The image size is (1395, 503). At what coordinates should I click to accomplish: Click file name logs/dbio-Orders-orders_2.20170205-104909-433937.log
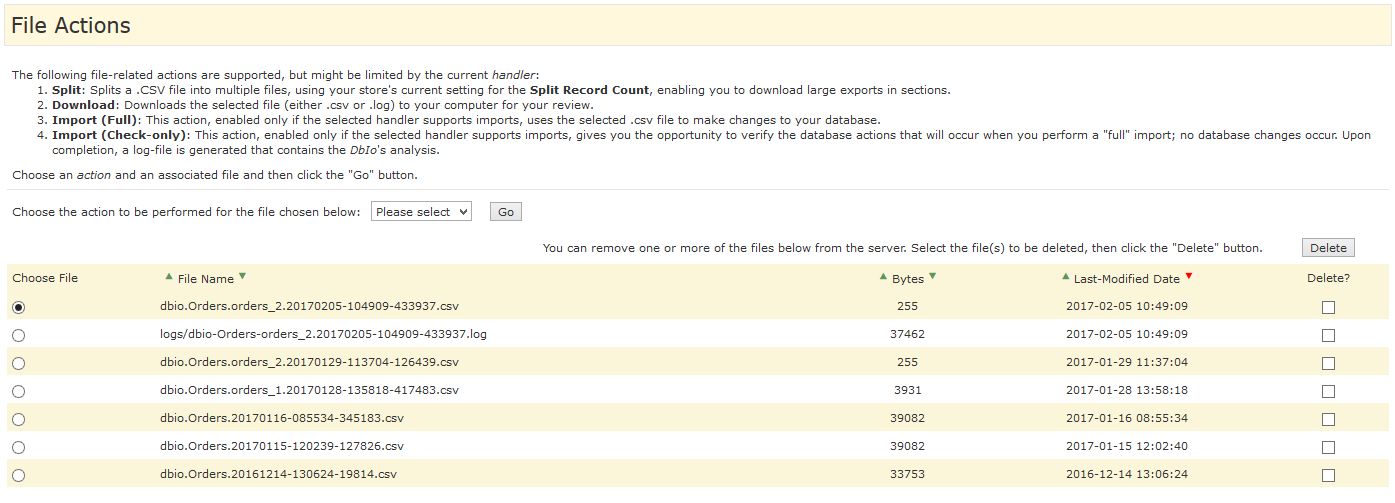(x=323, y=334)
